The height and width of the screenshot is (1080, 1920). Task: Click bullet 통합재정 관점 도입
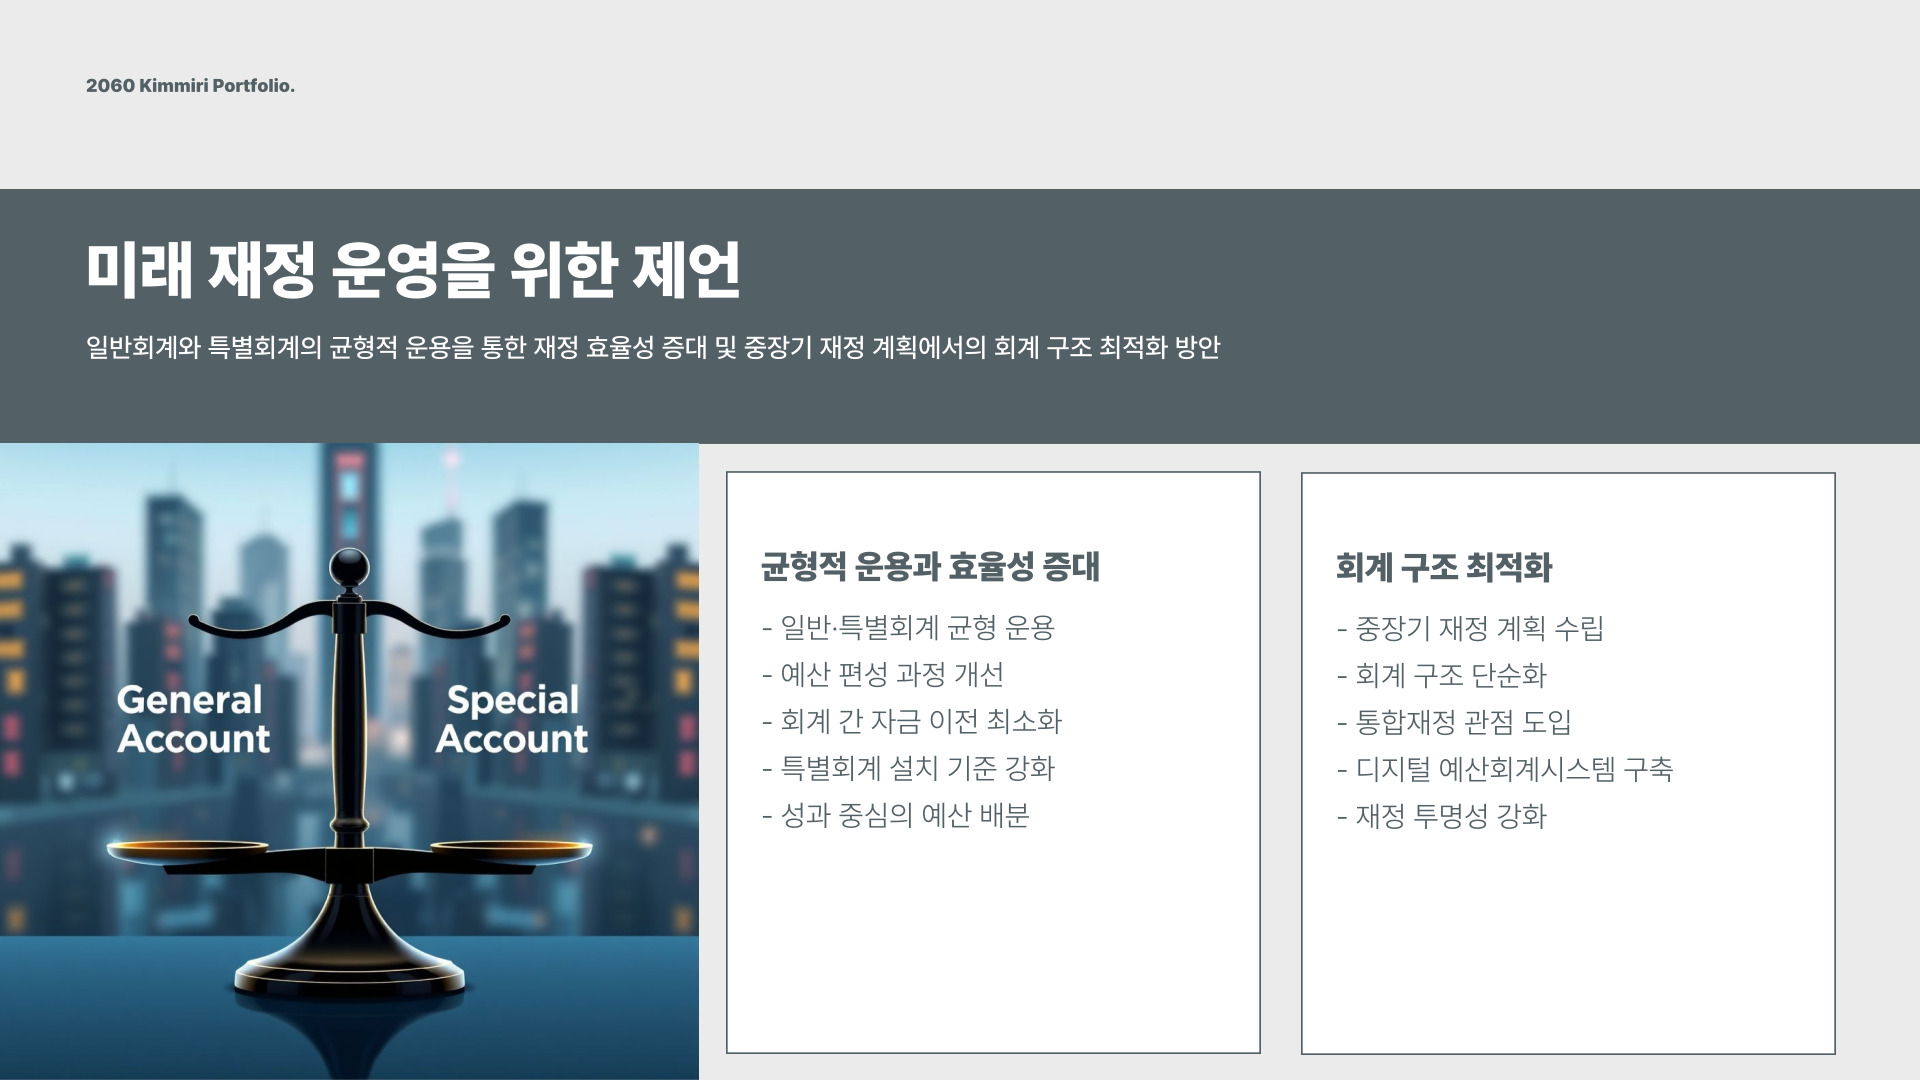coord(1454,723)
